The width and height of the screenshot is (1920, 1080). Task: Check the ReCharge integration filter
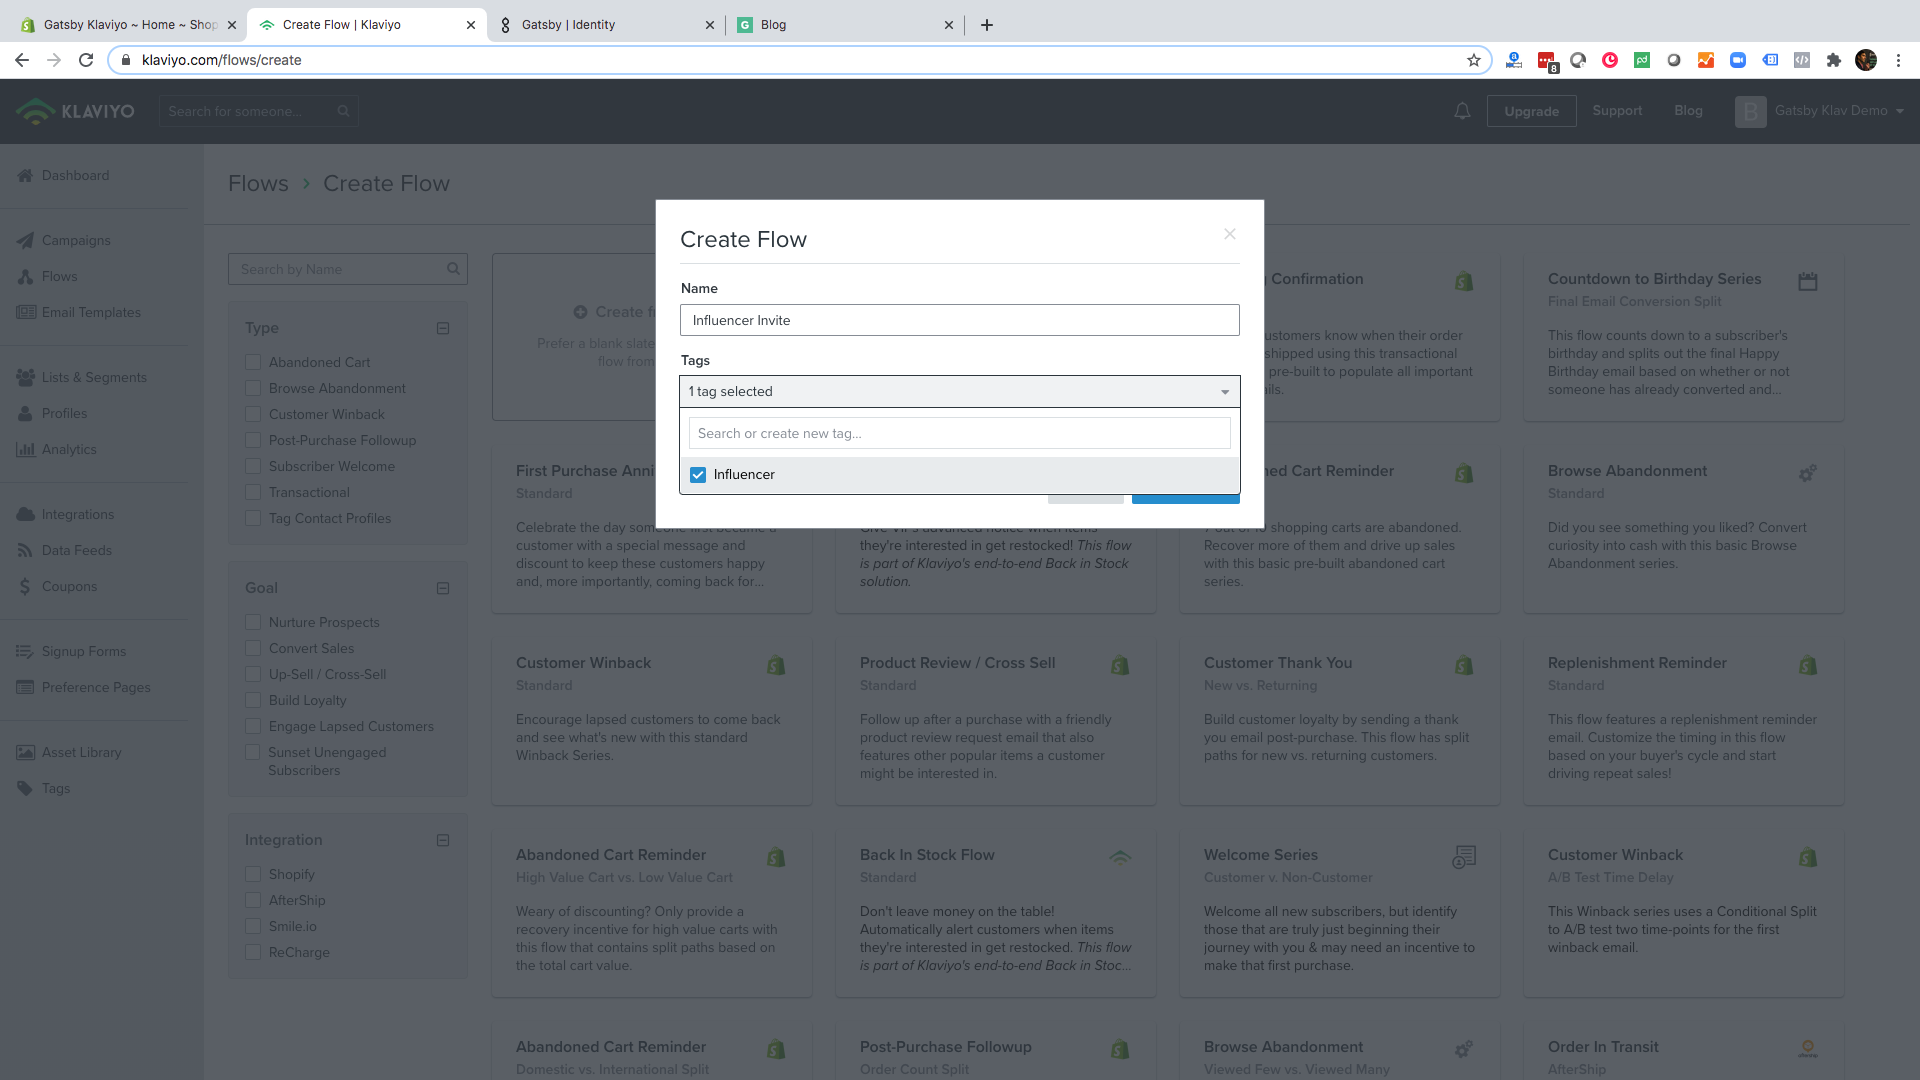253,952
